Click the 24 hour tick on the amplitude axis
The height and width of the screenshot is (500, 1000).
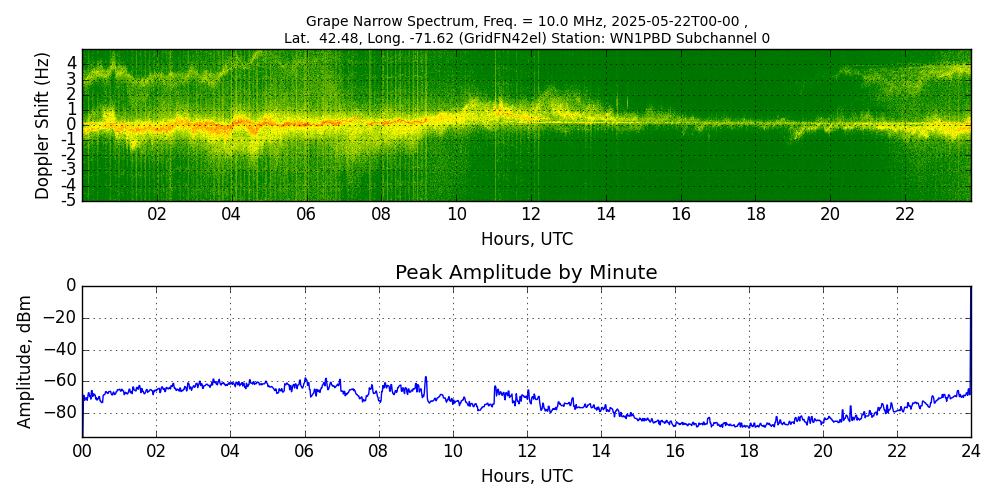(x=970, y=451)
